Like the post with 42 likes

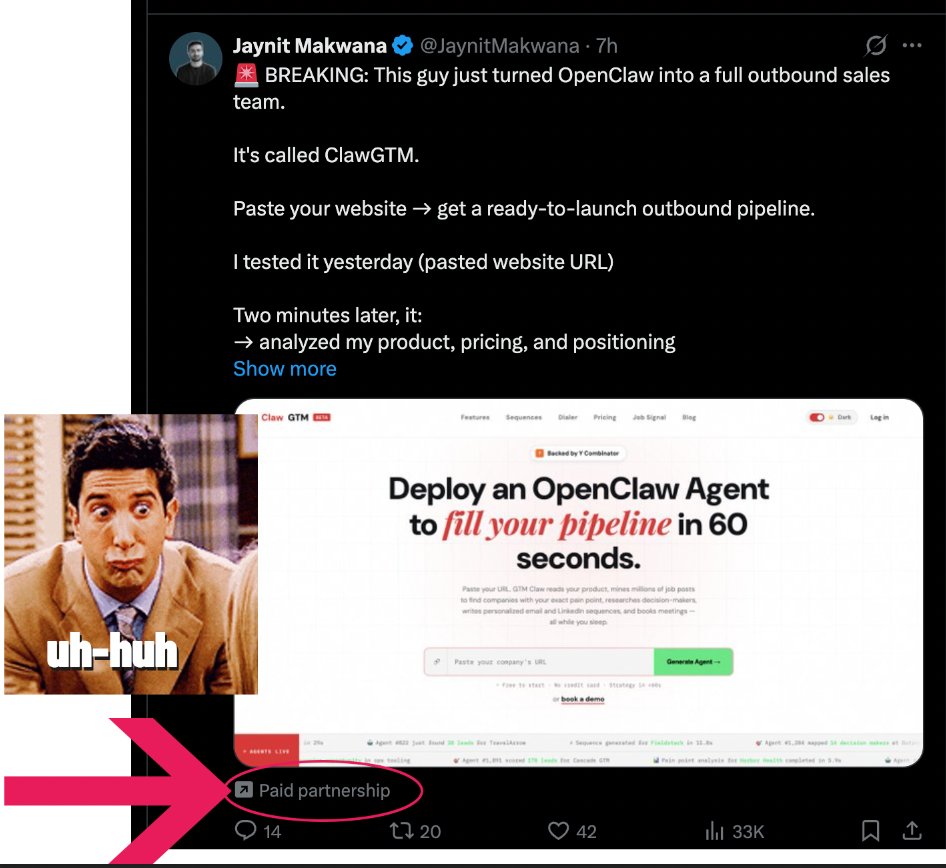[572, 831]
